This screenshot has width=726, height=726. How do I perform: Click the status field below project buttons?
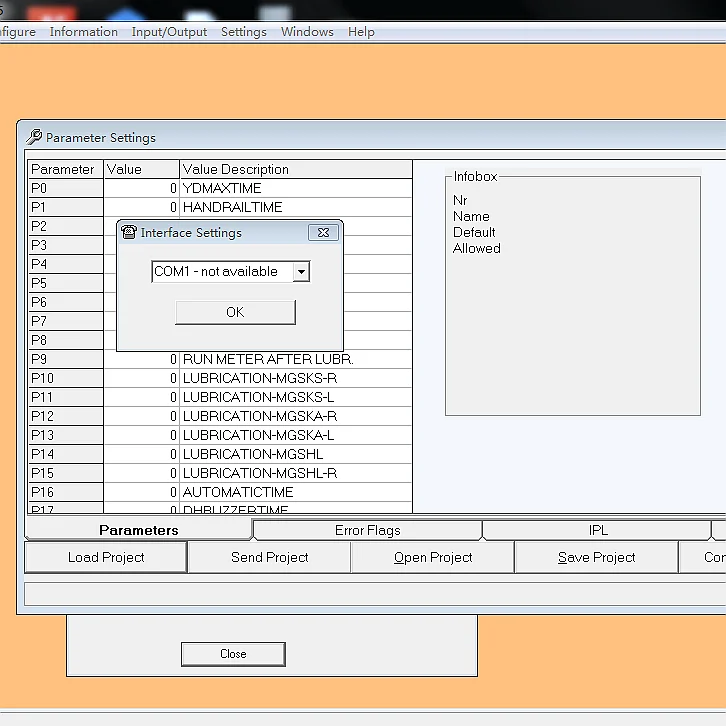coord(375,594)
